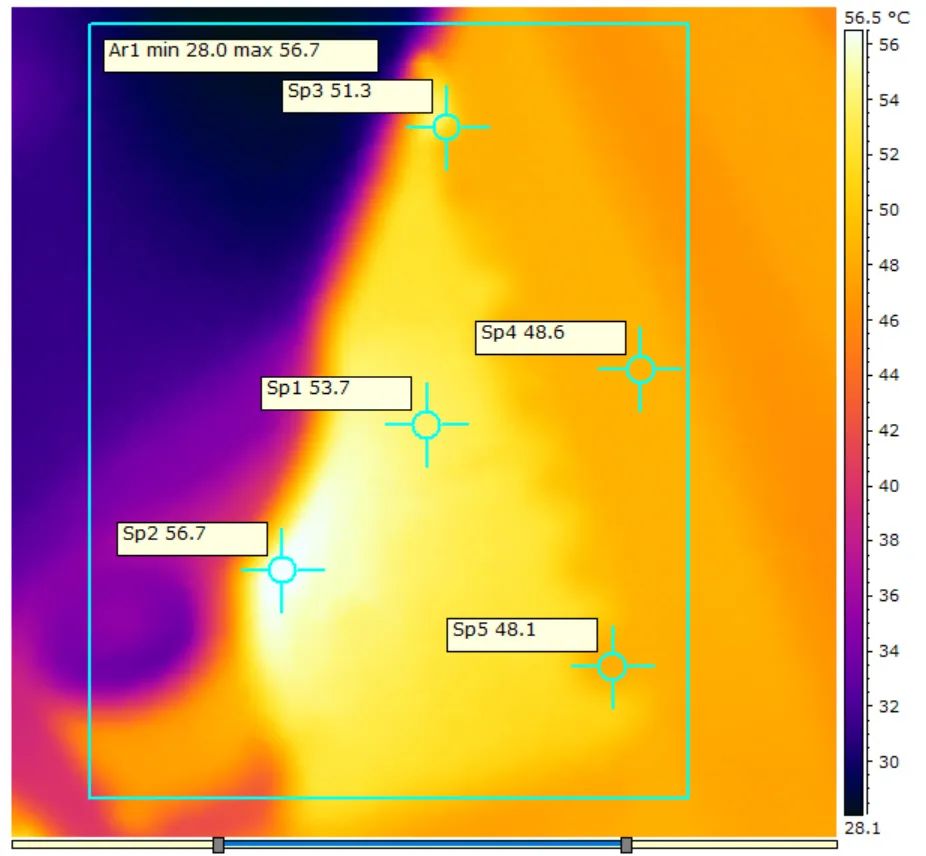Click the 'Sp5 48.1' label box
This screenshot has height=856, width=926.
click(522, 634)
